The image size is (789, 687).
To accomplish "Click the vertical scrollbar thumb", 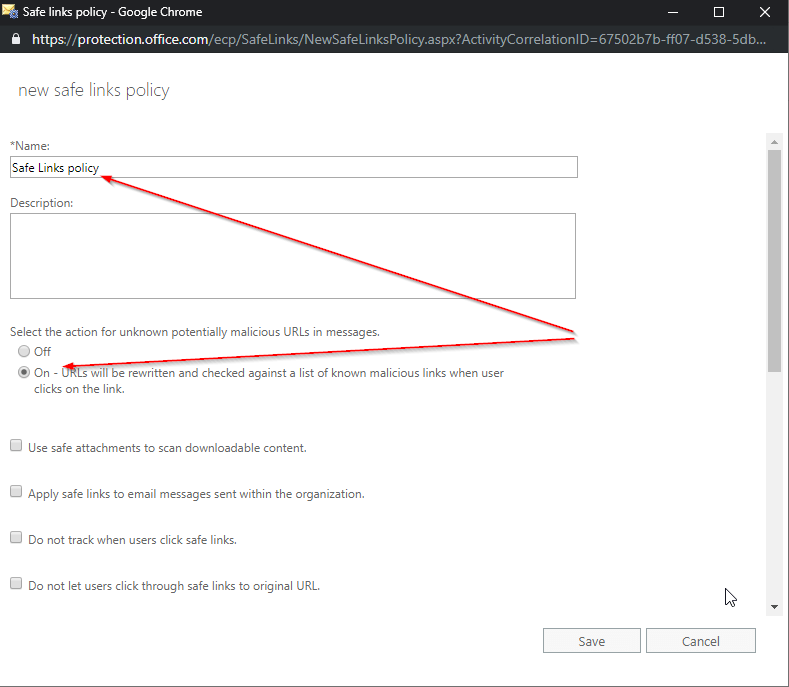I will tap(773, 260).
